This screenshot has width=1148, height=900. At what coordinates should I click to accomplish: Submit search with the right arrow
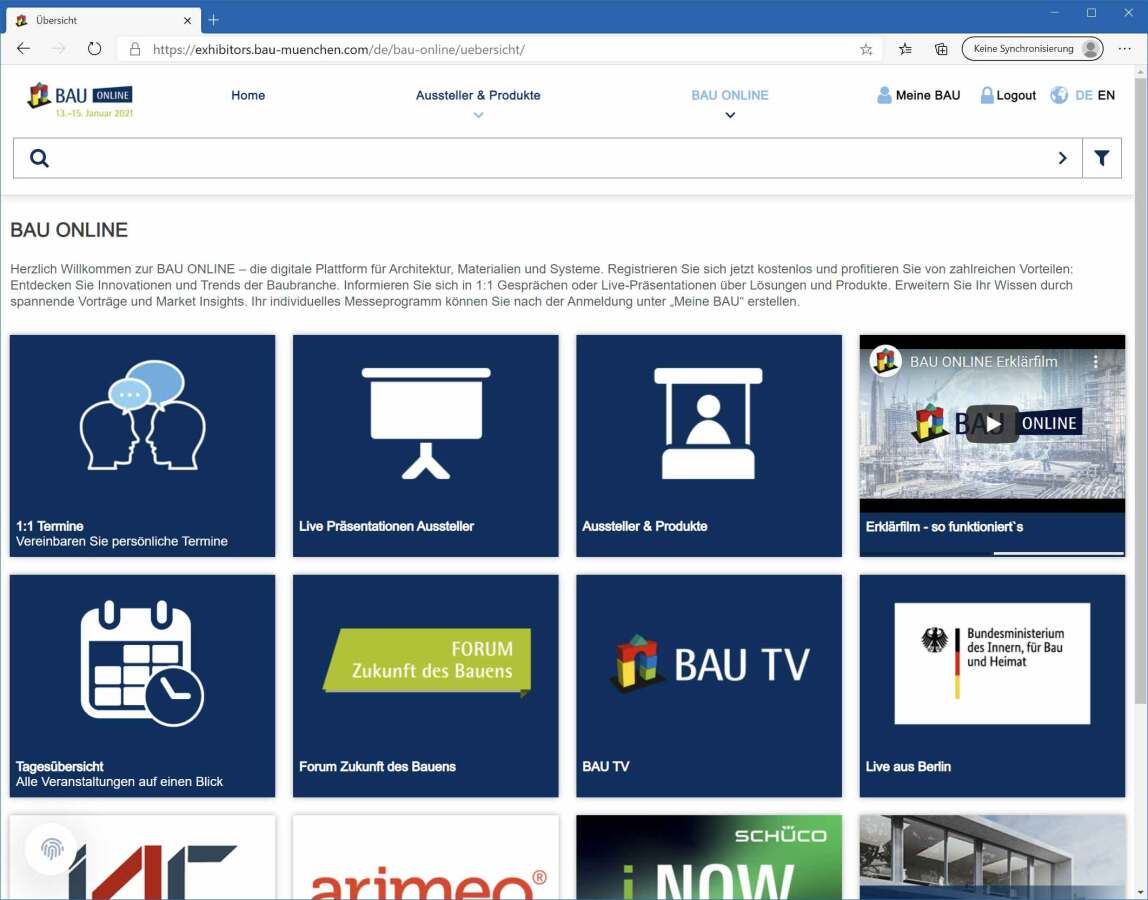(1062, 158)
